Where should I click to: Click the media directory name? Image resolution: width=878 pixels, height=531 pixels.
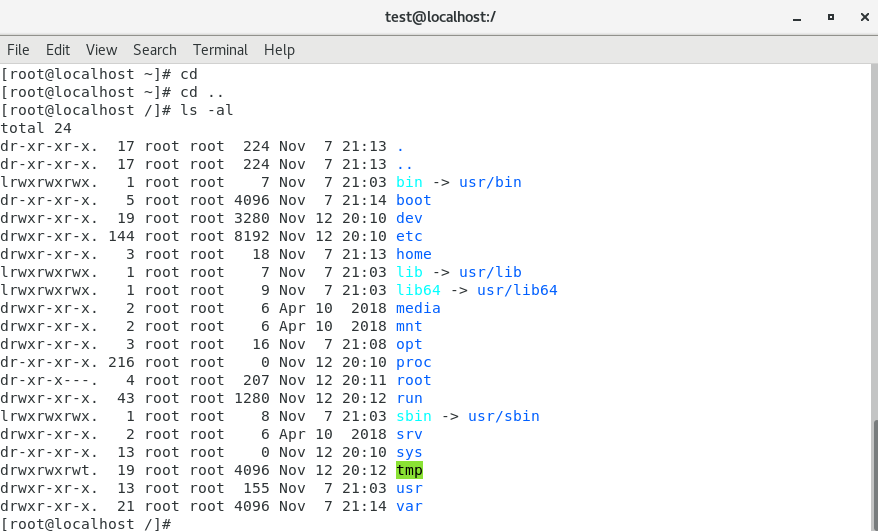[x=418, y=308]
